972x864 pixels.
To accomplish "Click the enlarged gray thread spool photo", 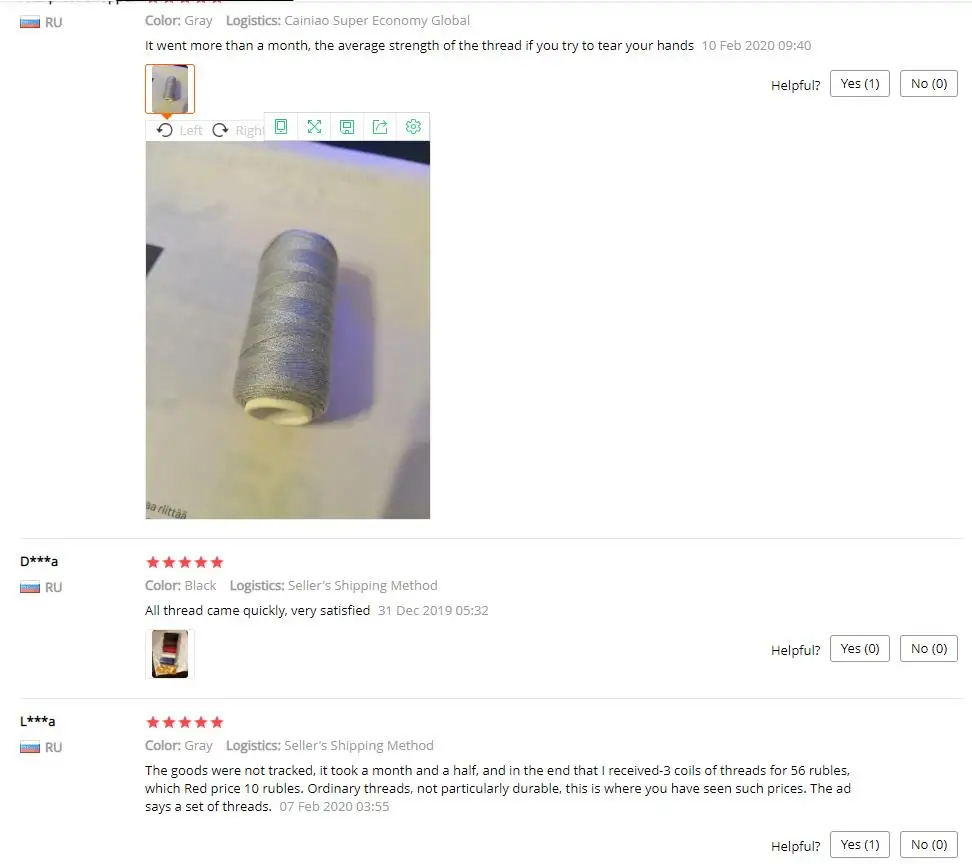I will click(288, 330).
